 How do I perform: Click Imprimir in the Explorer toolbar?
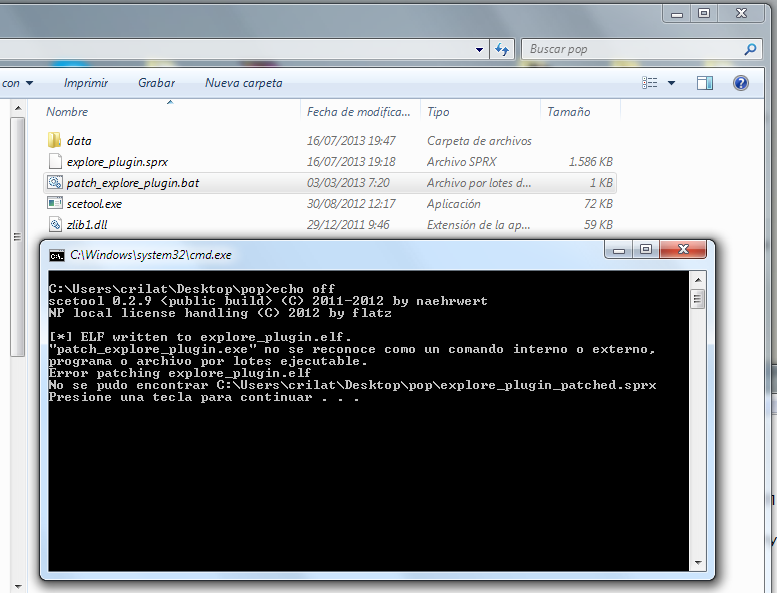pyautogui.click(x=86, y=83)
